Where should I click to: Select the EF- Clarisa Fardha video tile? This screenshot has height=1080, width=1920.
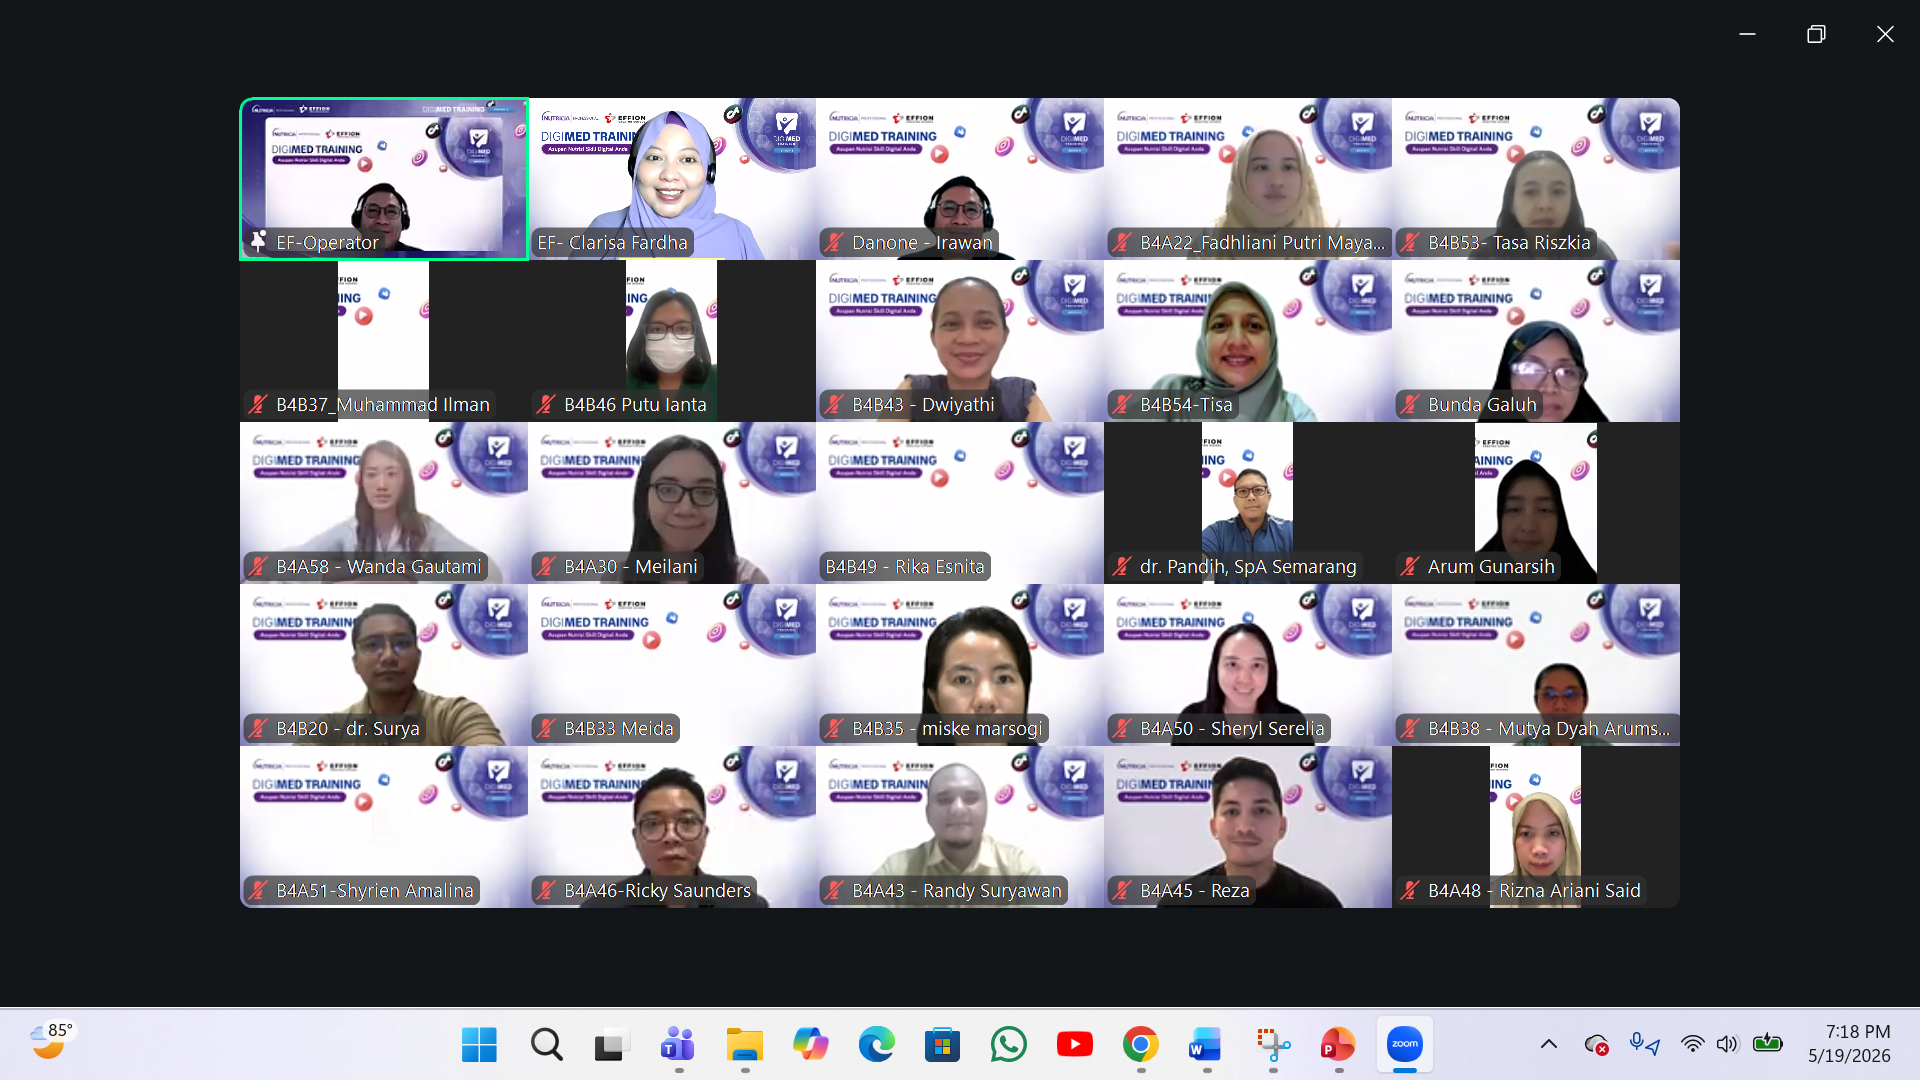point(672,179)
